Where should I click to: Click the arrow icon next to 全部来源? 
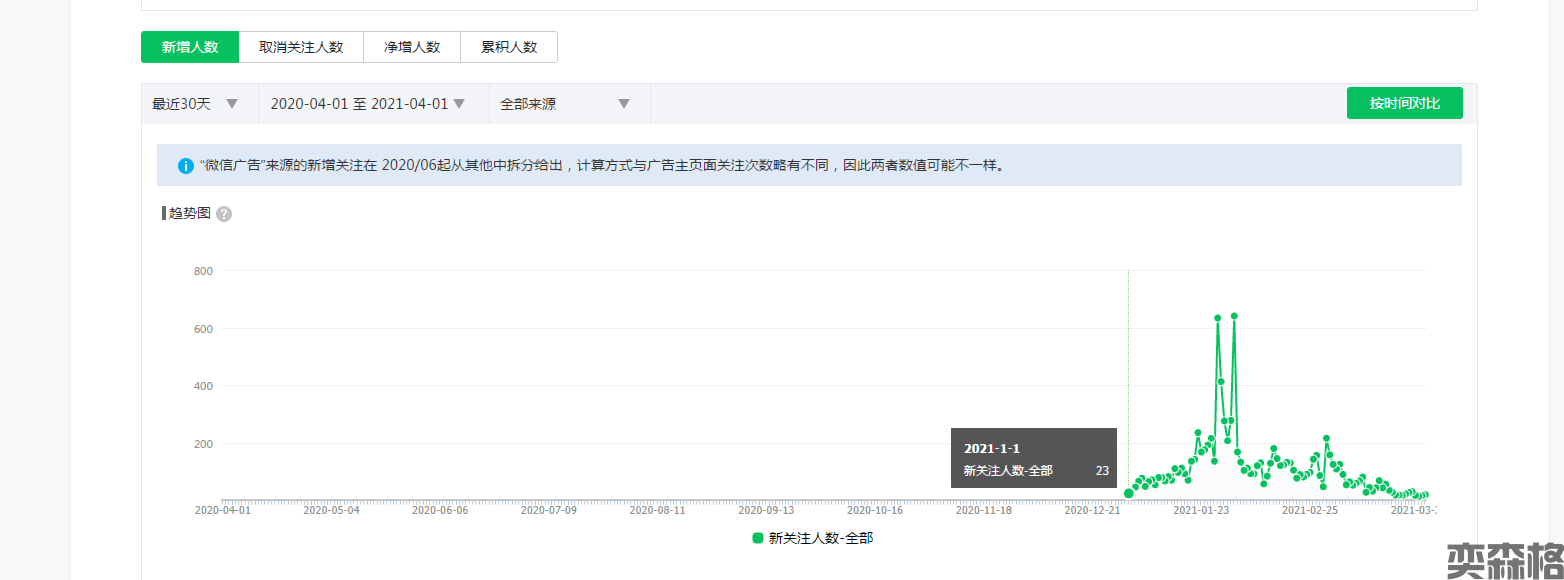(624, 104)
